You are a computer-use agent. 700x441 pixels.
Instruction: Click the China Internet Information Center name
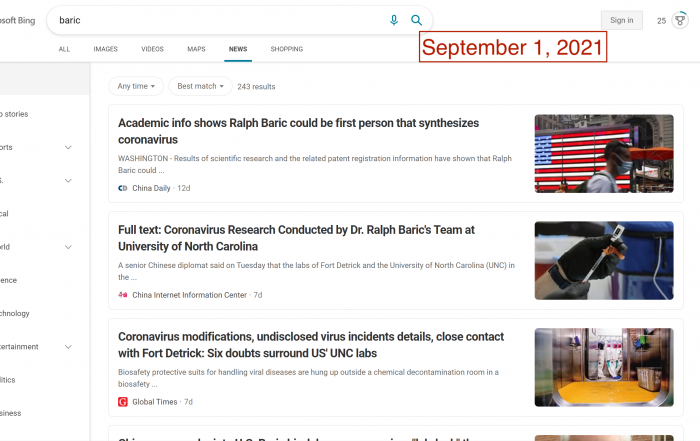[189, 295]
